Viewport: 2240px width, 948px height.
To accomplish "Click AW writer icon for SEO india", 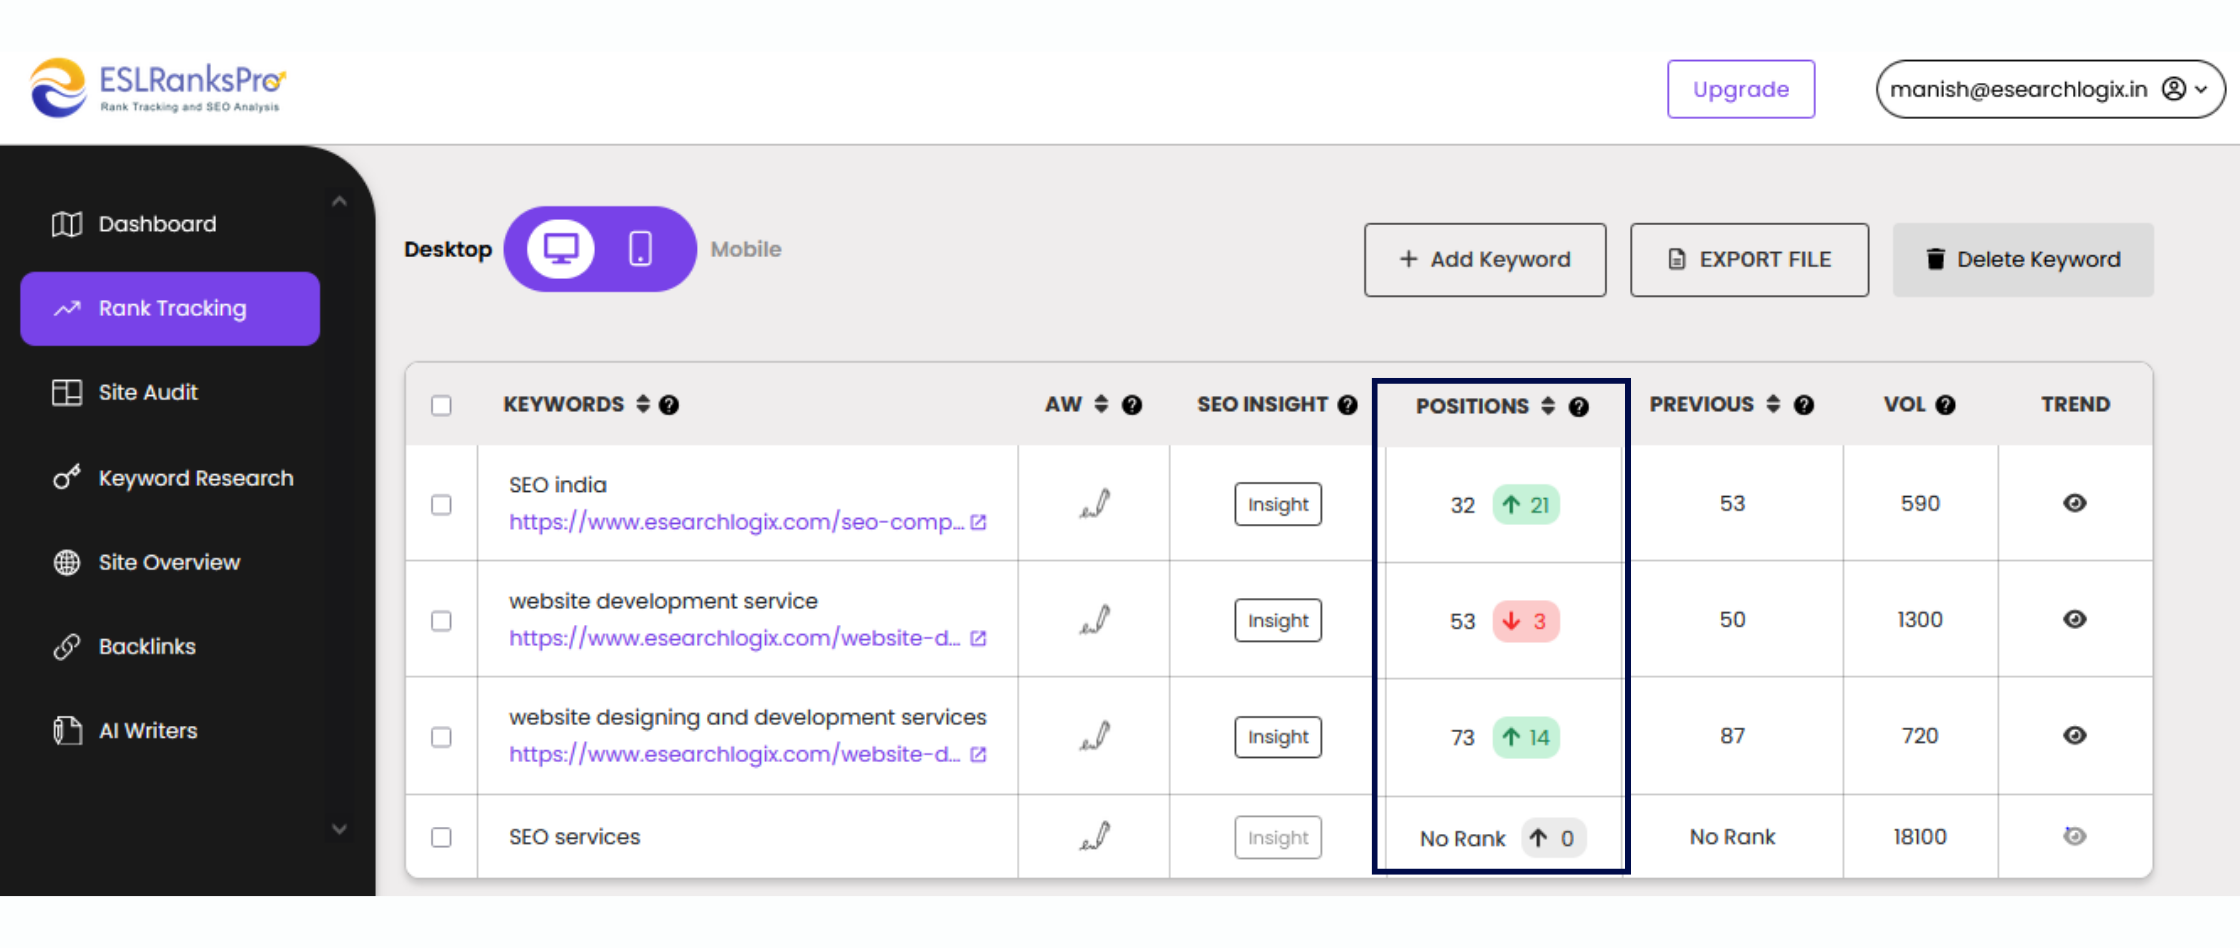I will click(1095, 503).
